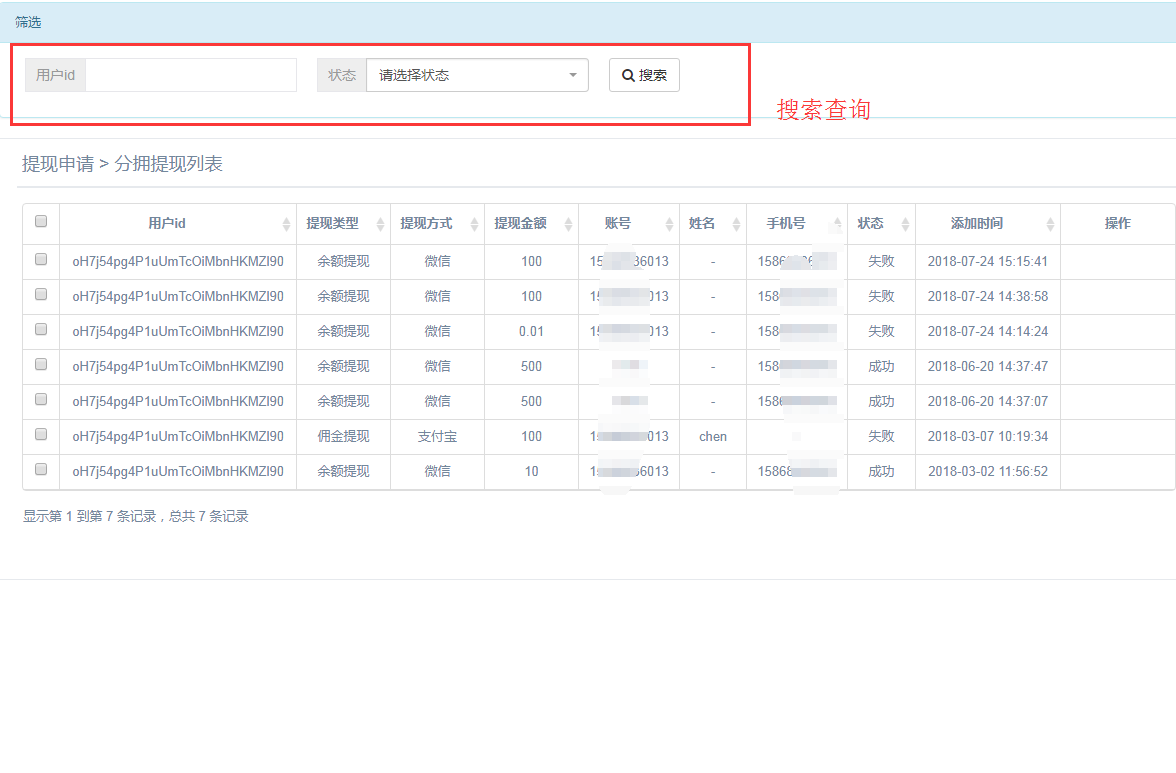This screenshot has width=1176, height=773.
Task: Sort by 提现类型 using its sort icon
Action: pos(380,224)
